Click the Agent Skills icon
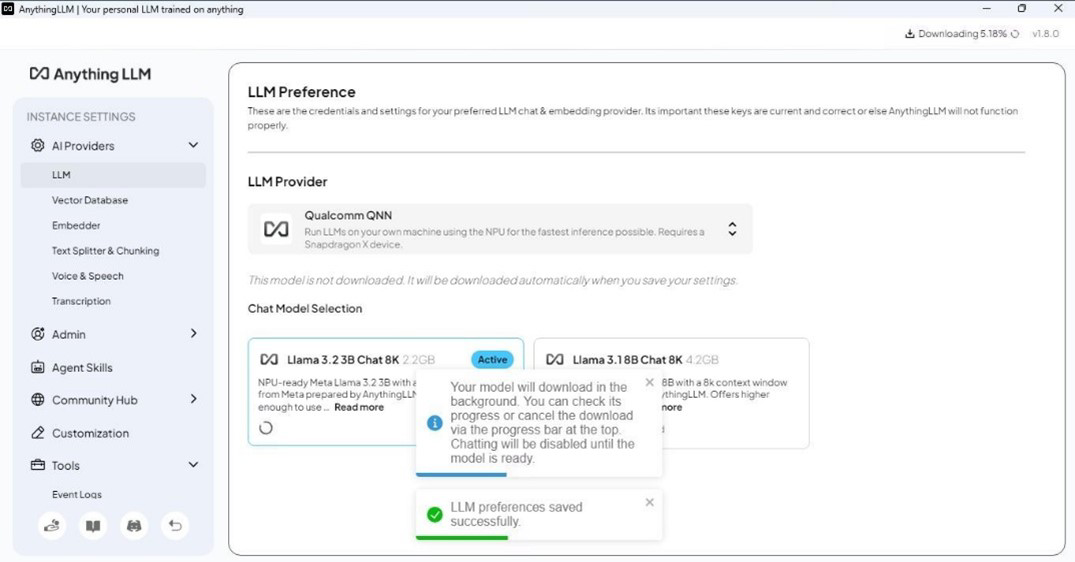This screenshot has width=1075, height=562. click(38, 367)
